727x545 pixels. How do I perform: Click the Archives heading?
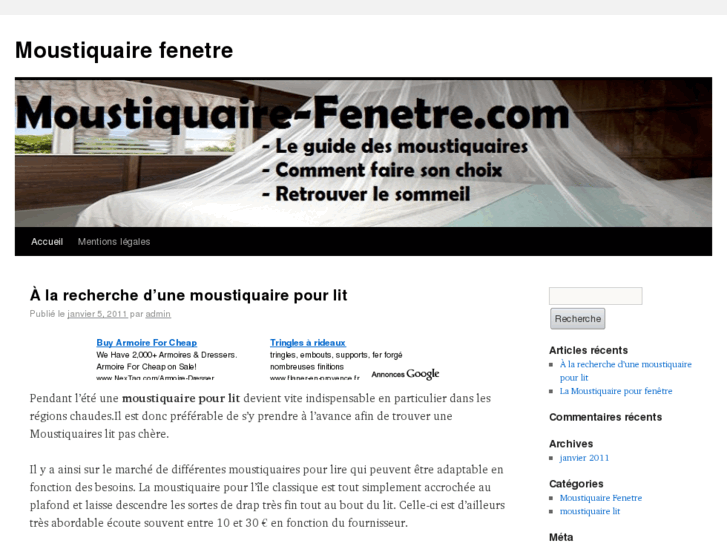[571, 444]
